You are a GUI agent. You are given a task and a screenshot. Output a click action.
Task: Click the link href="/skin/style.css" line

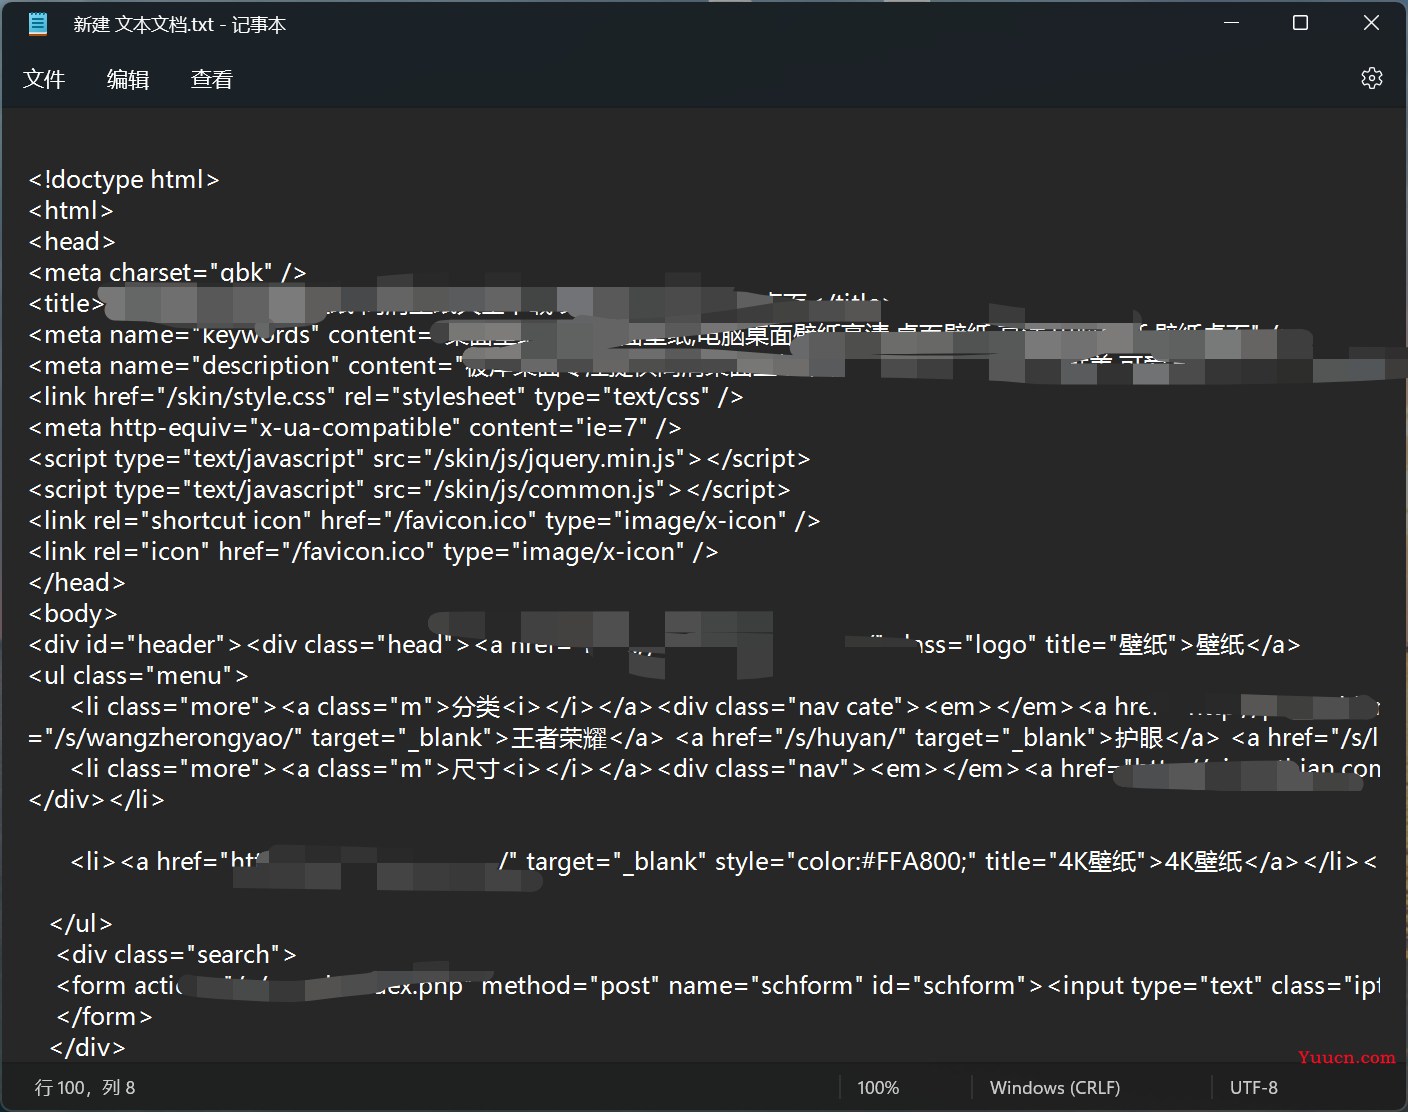click(x=386, y=396)
